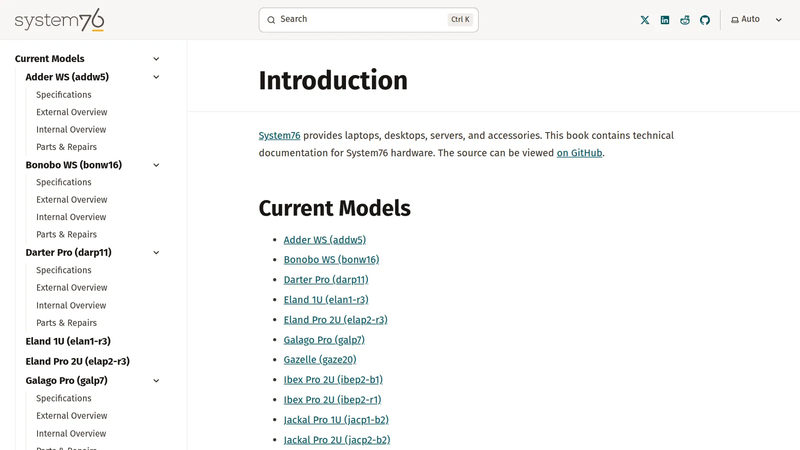Open the System76 X (Twitter) profile icon
Viewport: 800px width, 450px height.
(x=645, y=20)
